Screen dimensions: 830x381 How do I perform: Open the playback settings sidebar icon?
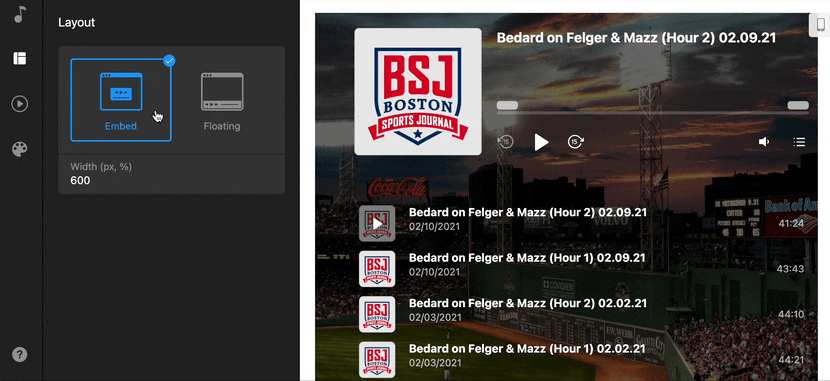pos(20,103)
